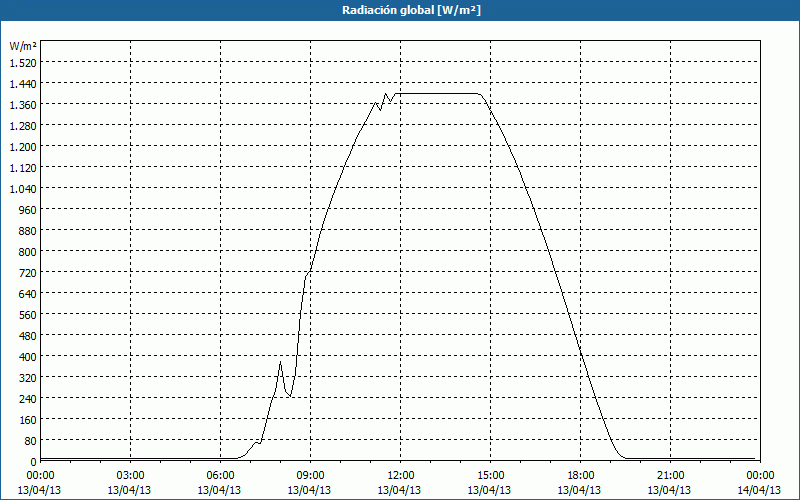Select the 480 axis value

click(x=28, y=336)
